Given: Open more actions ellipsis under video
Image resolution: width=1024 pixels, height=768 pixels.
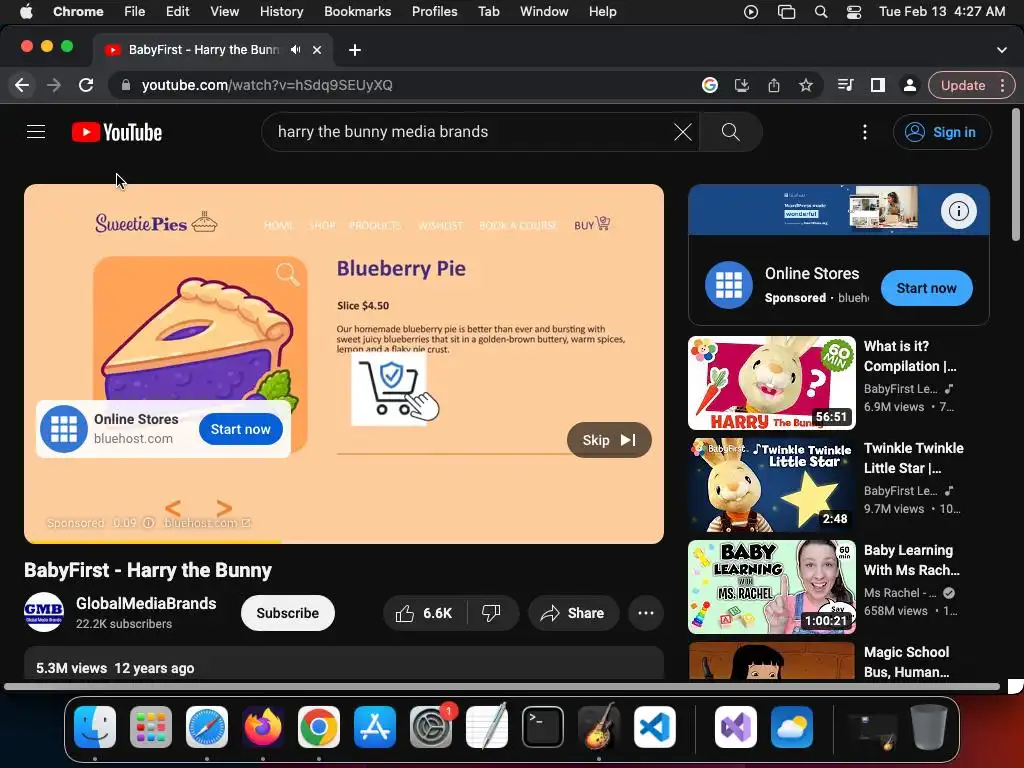Looking at the screenshot, I should 646,613.
